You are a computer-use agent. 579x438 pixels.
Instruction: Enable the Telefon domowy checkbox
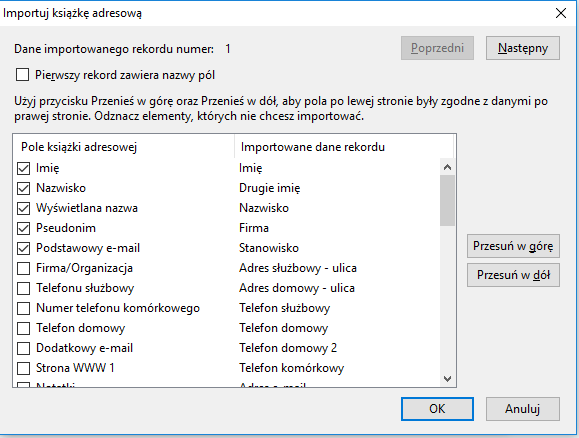24,328
